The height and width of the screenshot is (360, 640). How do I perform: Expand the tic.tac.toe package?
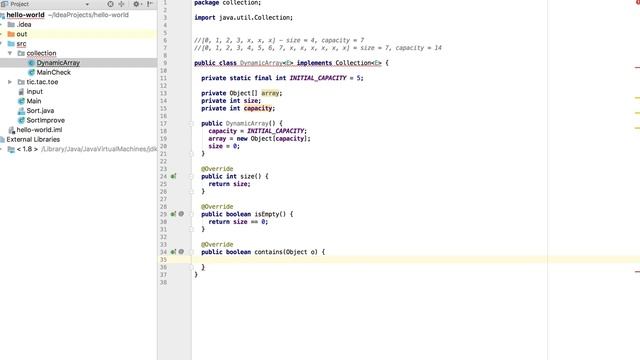[10, 82]
